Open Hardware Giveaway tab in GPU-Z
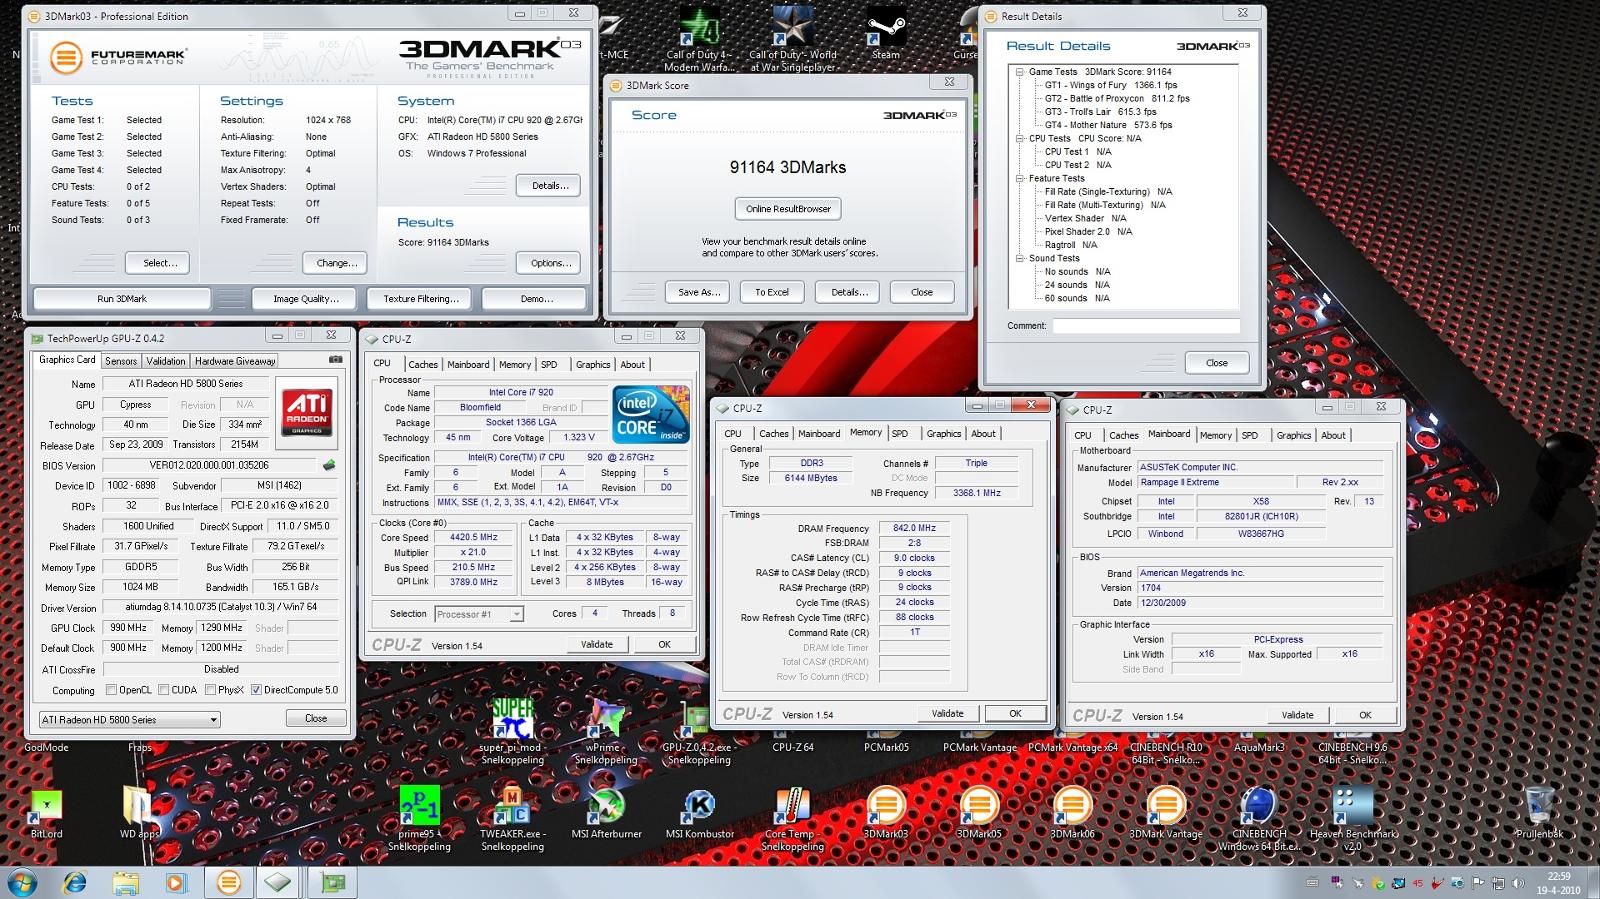This screenshot has height=899, width=1600. (235, 361)
